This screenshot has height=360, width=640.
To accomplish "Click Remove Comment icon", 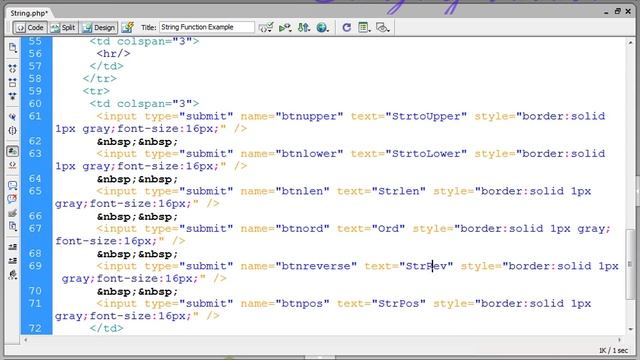I will click(13, 199).
